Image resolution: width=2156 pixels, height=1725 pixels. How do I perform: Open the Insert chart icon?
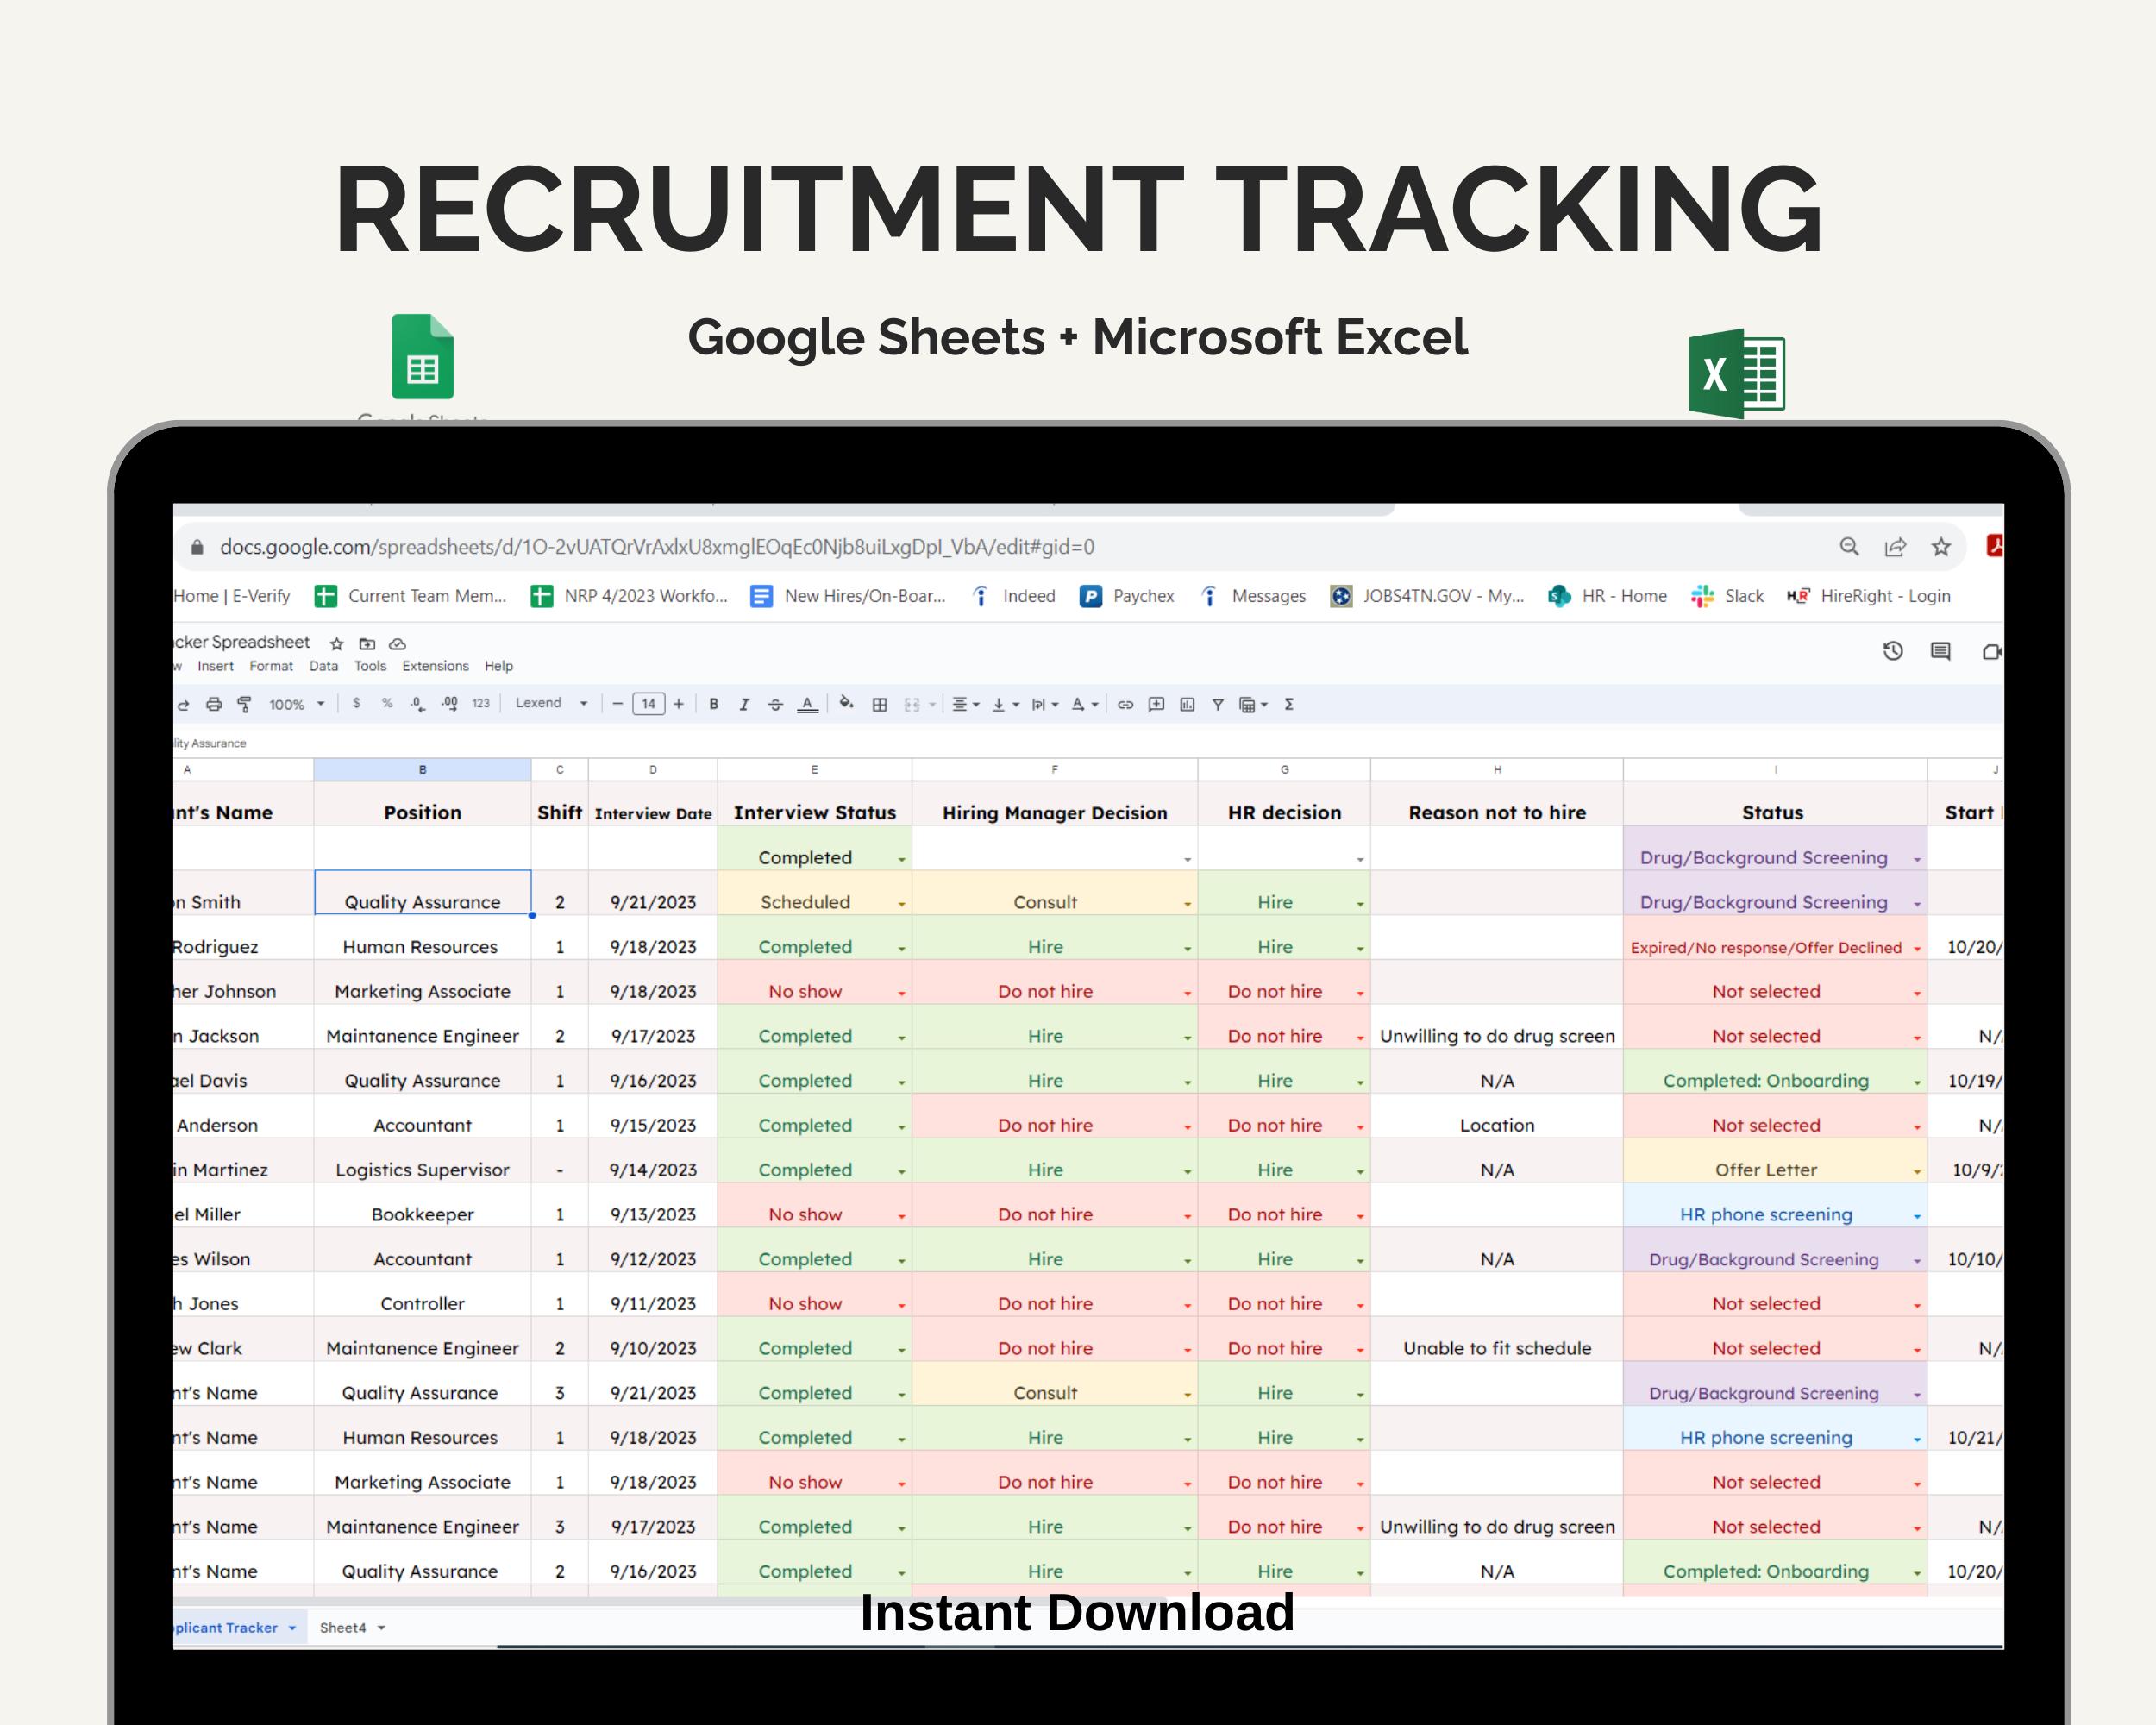(x=1188, y=704)
